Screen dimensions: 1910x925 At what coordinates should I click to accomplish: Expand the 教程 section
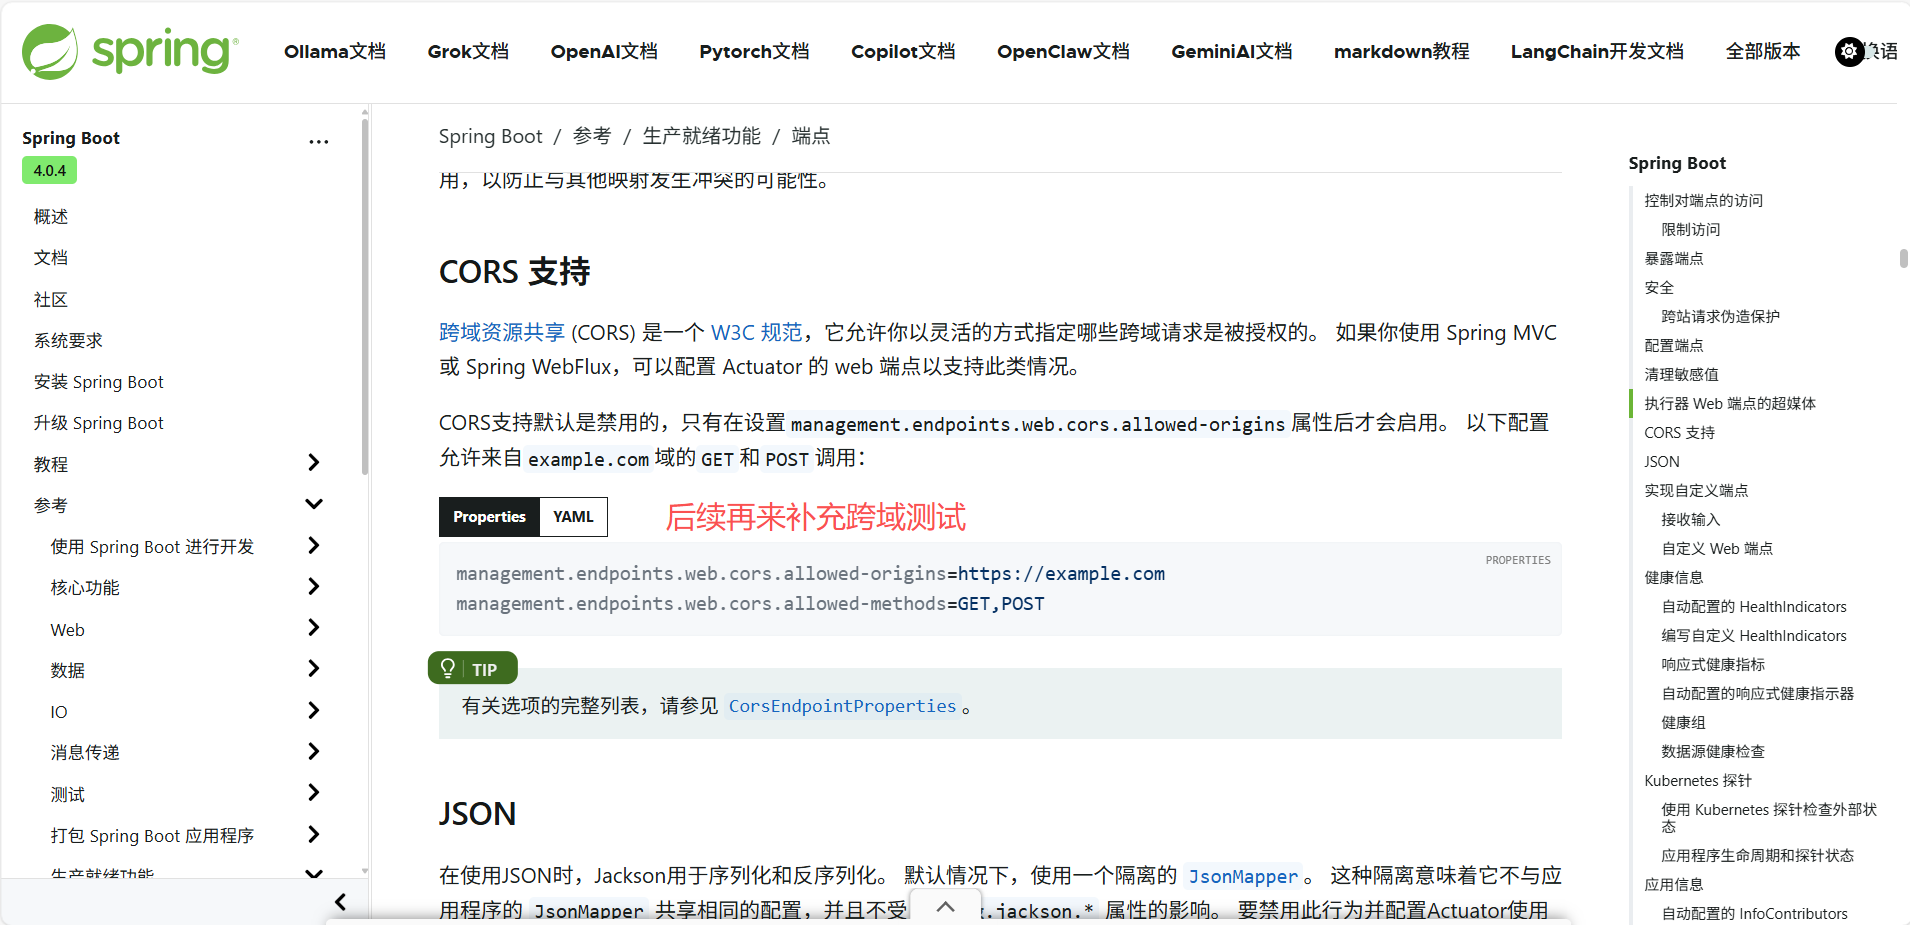[314, 462]
